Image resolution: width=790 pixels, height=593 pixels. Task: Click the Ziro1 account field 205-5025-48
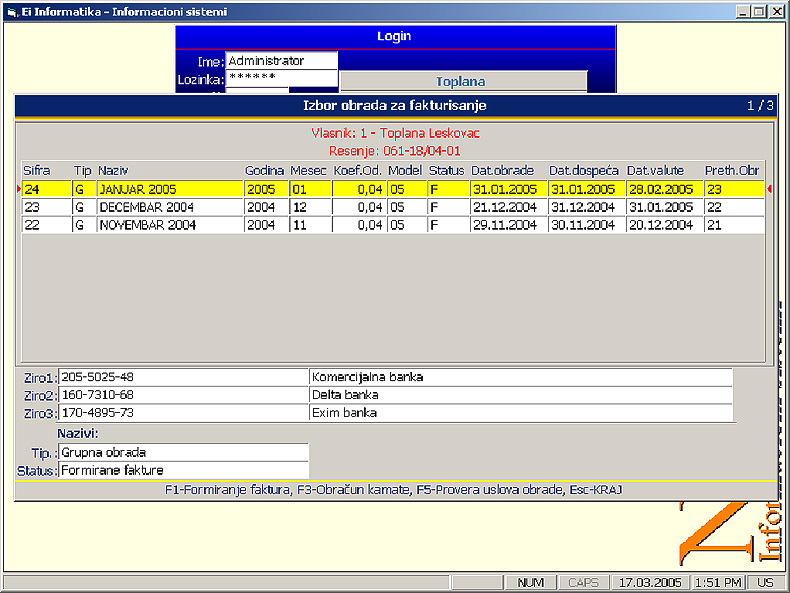click(x=183, y=377)
